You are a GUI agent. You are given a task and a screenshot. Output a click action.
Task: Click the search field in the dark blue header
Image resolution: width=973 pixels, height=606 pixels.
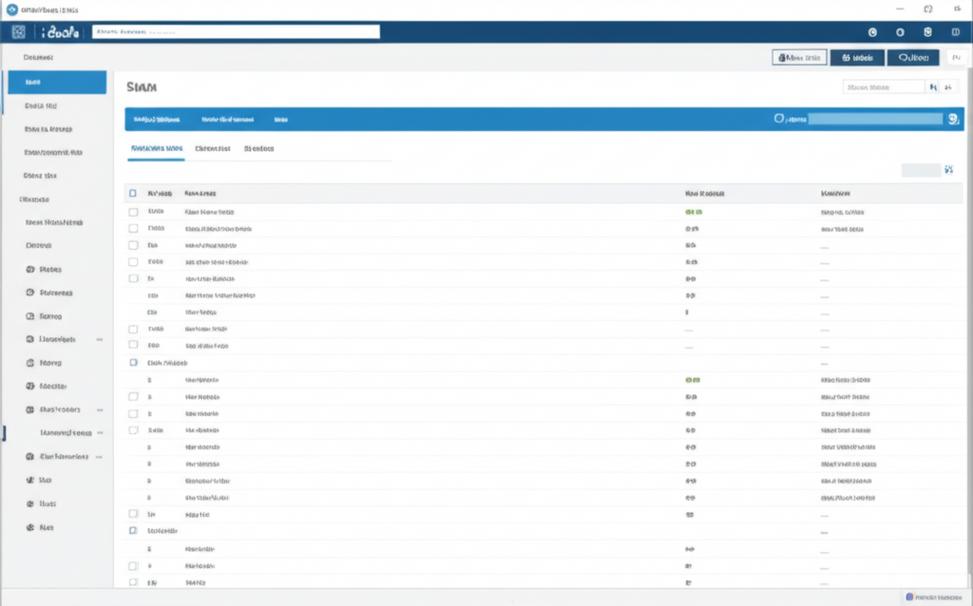[x=236, y=32]
